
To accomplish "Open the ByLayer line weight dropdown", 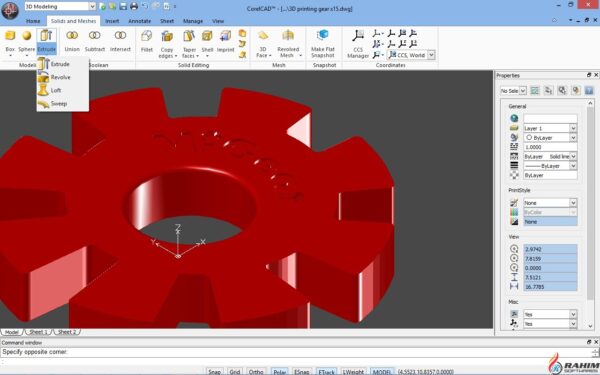I will 573,166.
